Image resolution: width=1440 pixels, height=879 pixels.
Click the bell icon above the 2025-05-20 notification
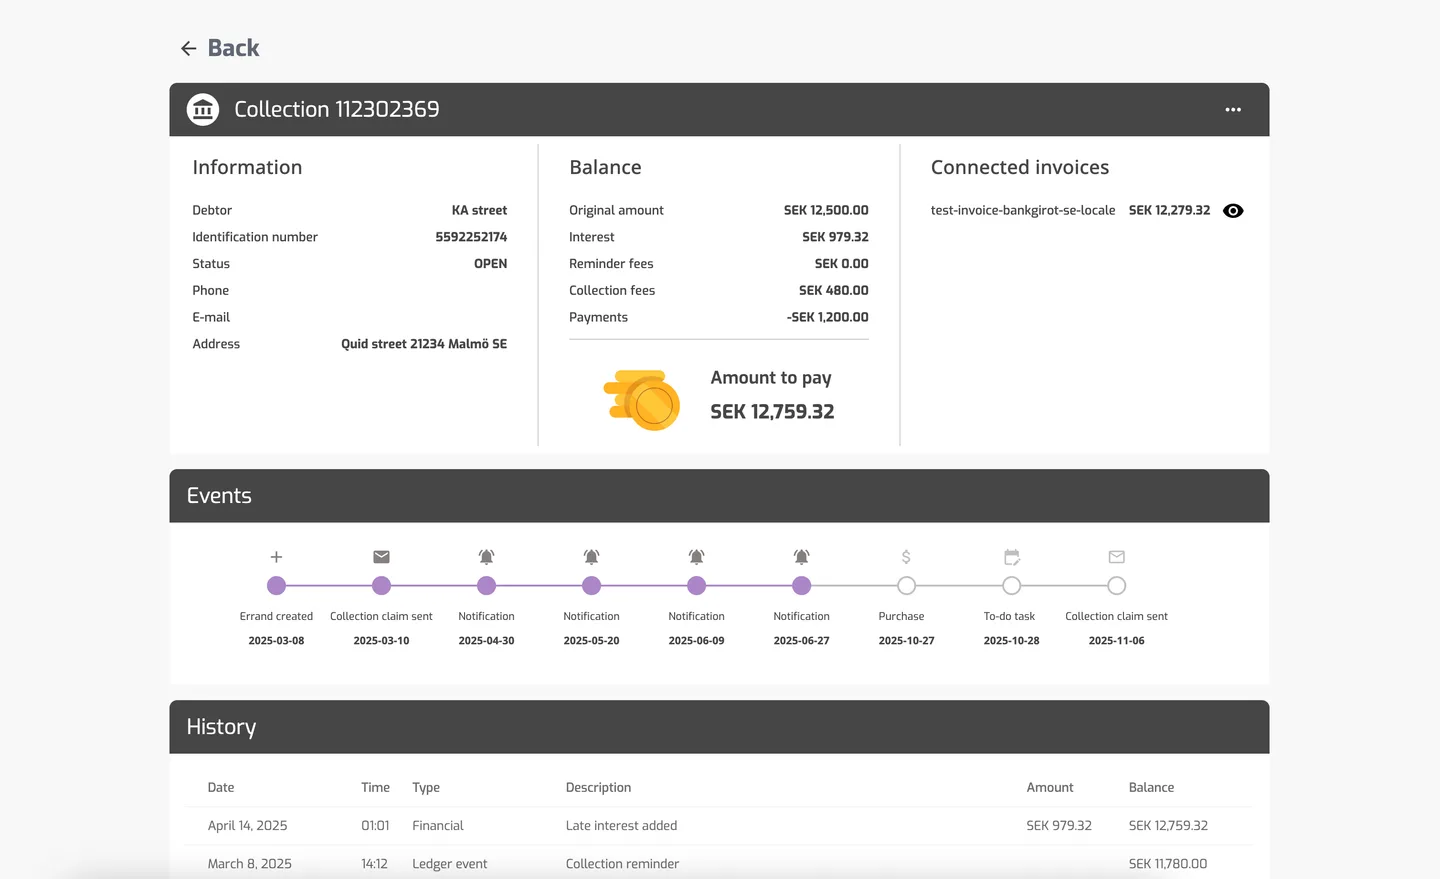coord(592,557)
